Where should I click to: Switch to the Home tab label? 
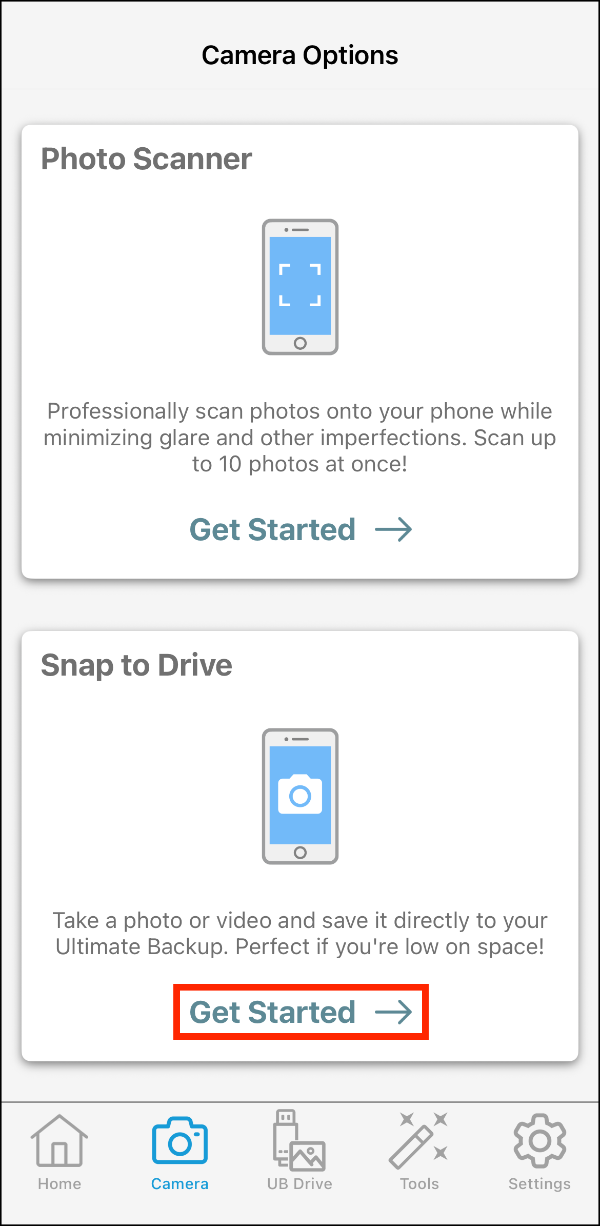[59, 1184]
